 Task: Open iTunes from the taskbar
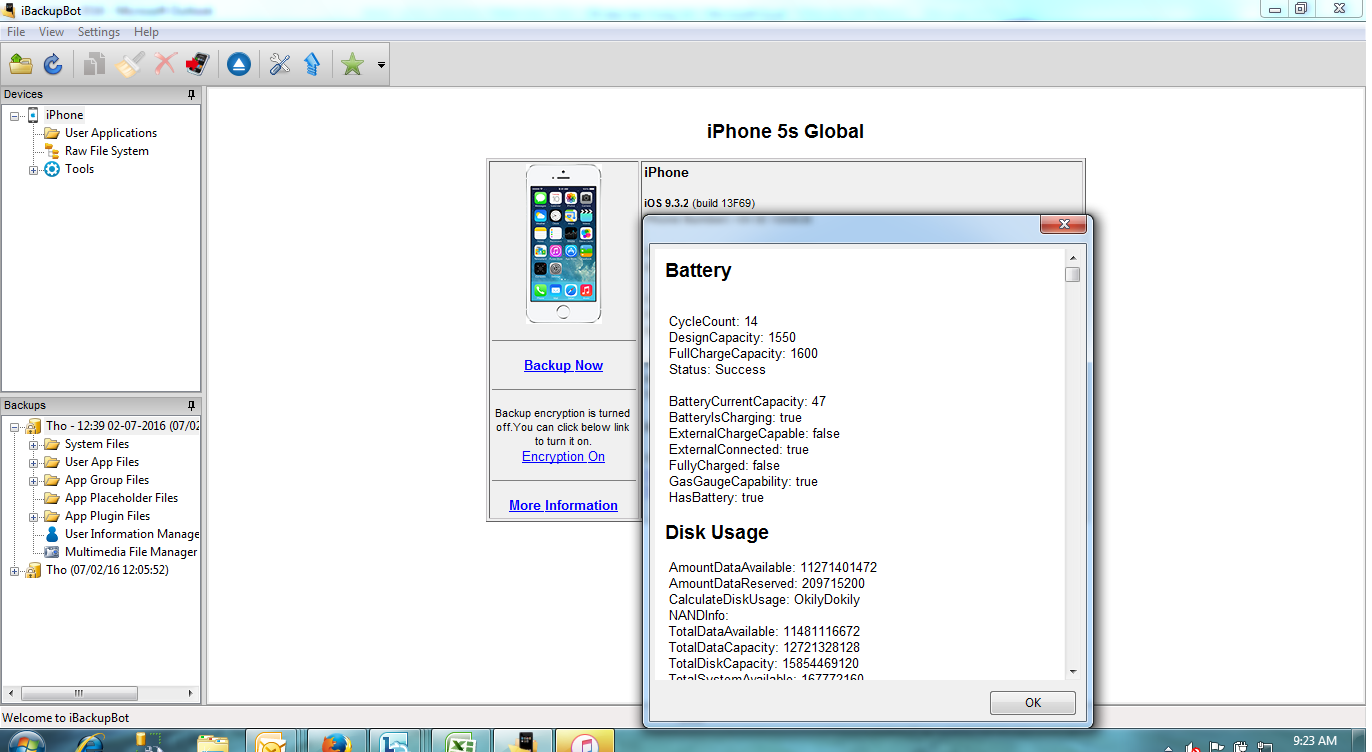click(x=583, y=743)
